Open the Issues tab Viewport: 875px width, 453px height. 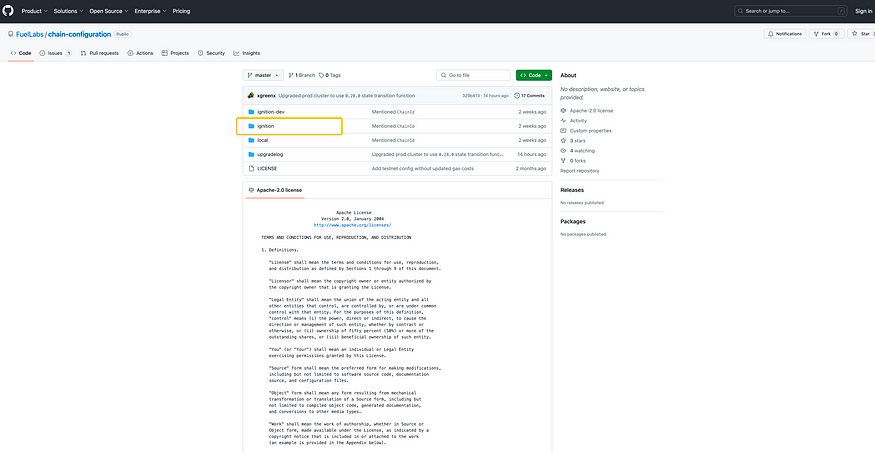click(55, 53)
